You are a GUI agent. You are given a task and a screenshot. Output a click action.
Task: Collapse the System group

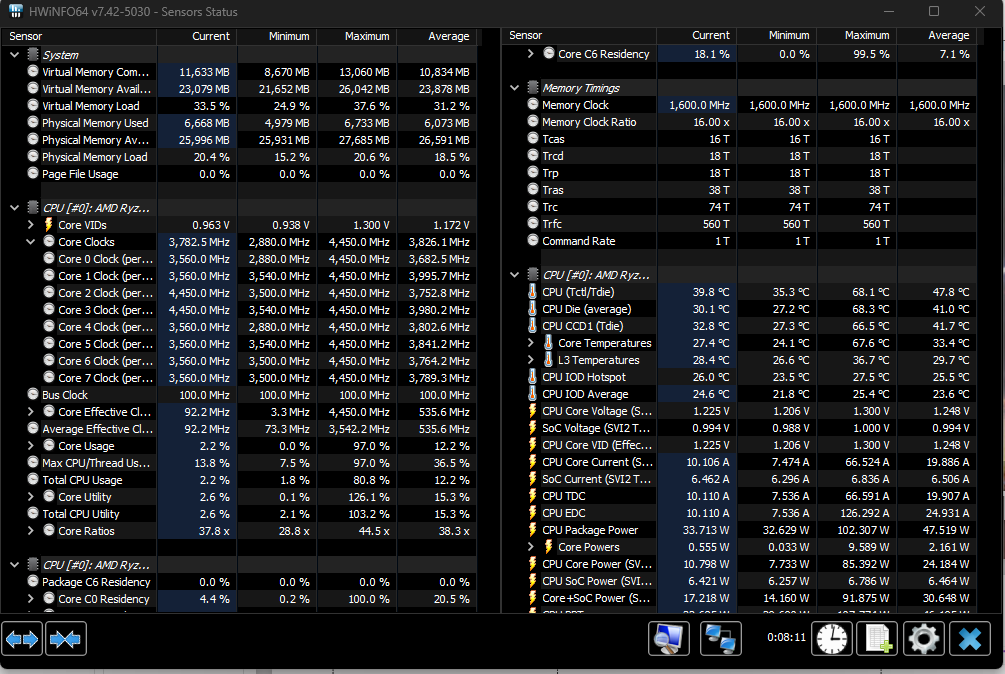point(14,55)
